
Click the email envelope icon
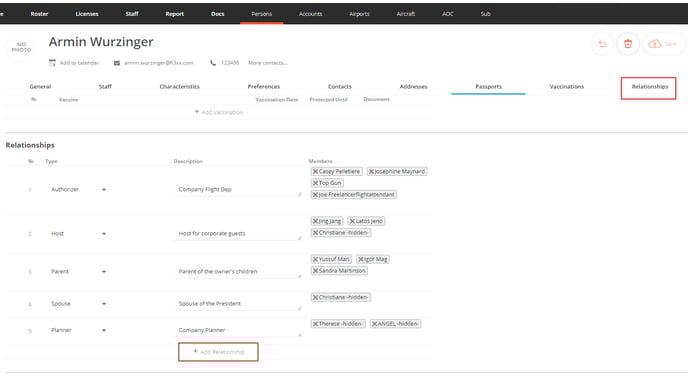117,63
